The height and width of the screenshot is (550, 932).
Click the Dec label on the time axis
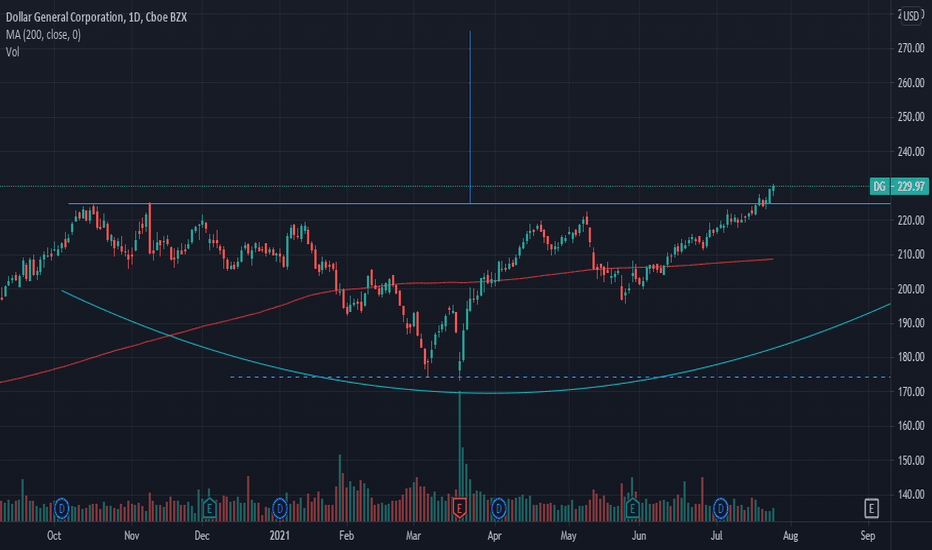[202, 536]
